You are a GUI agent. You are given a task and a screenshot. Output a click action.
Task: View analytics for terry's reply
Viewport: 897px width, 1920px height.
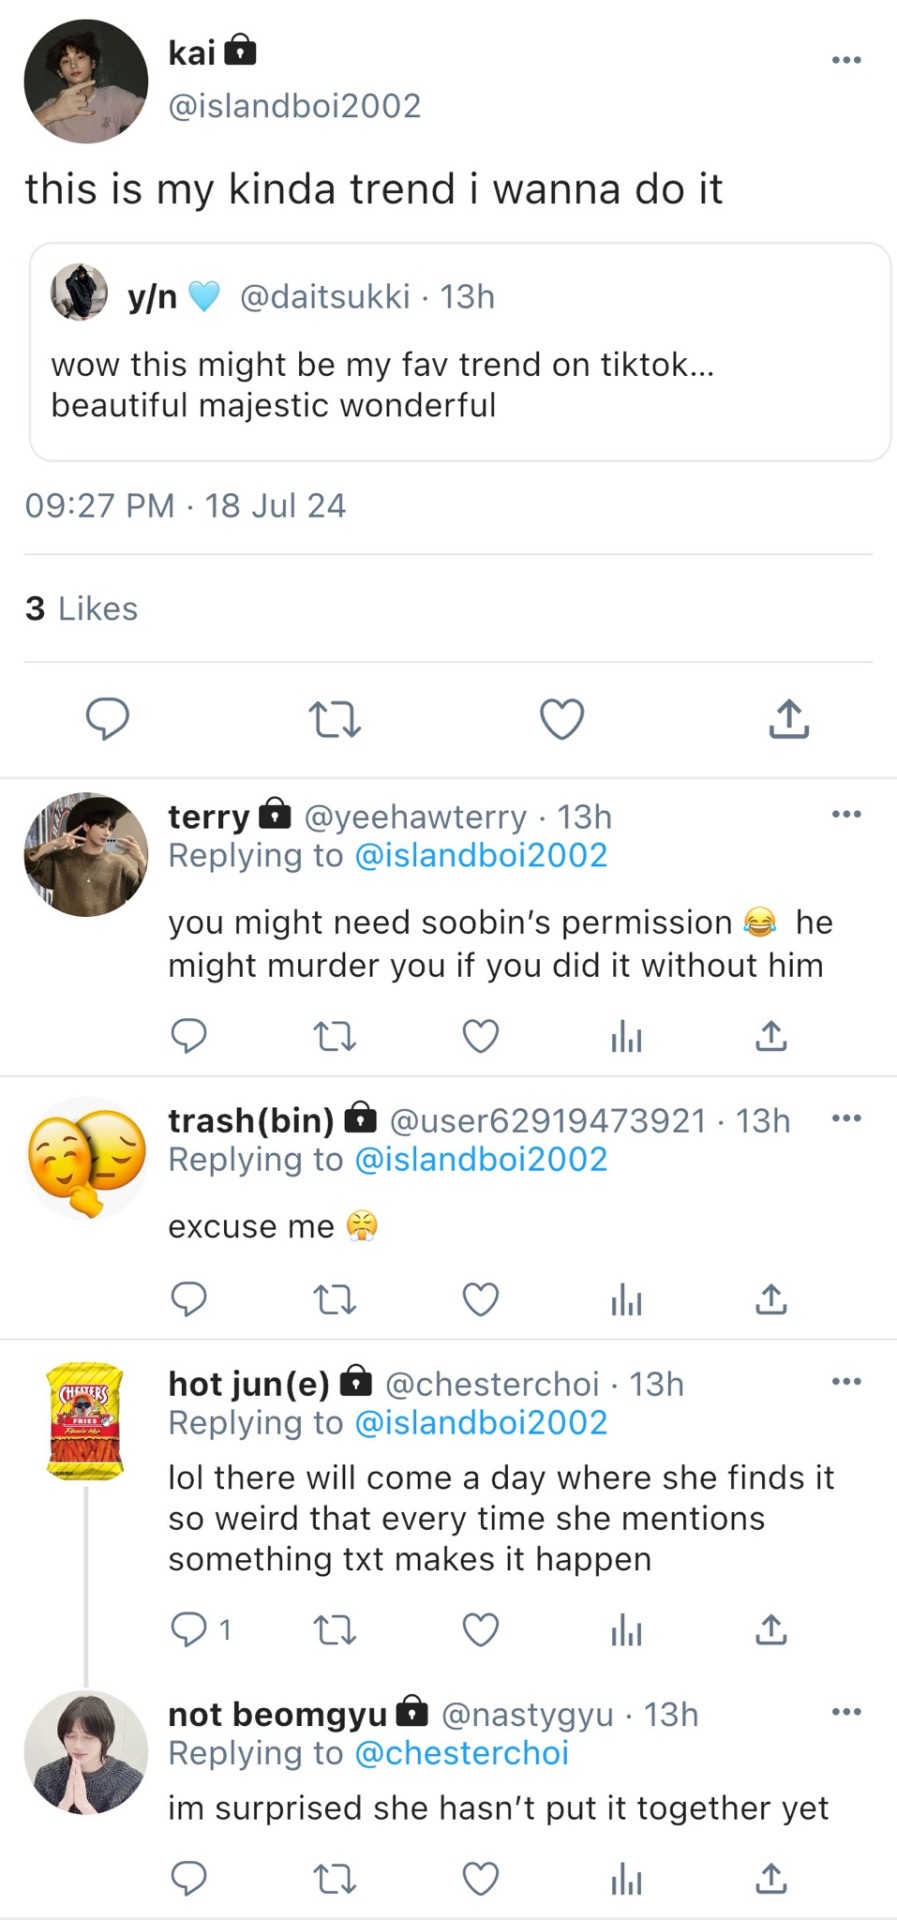(x=626, y=1036)
